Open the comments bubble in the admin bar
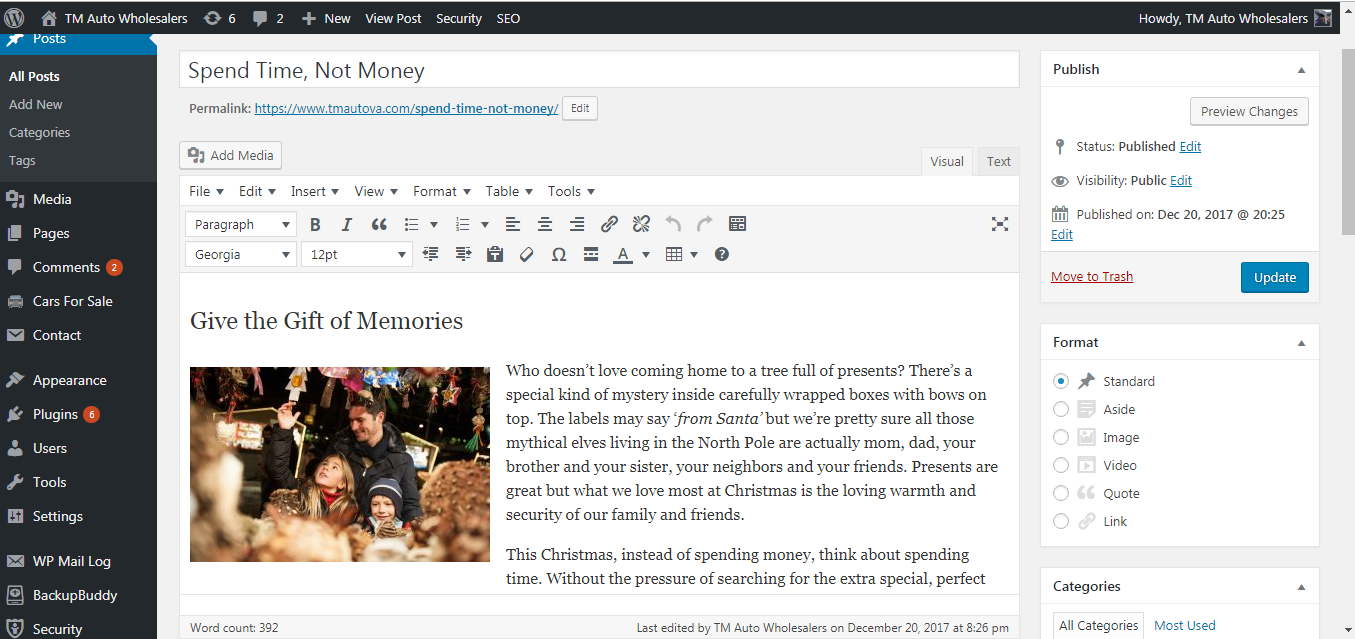The width and height of the screenshot is (1355, 639). [268, 18]
